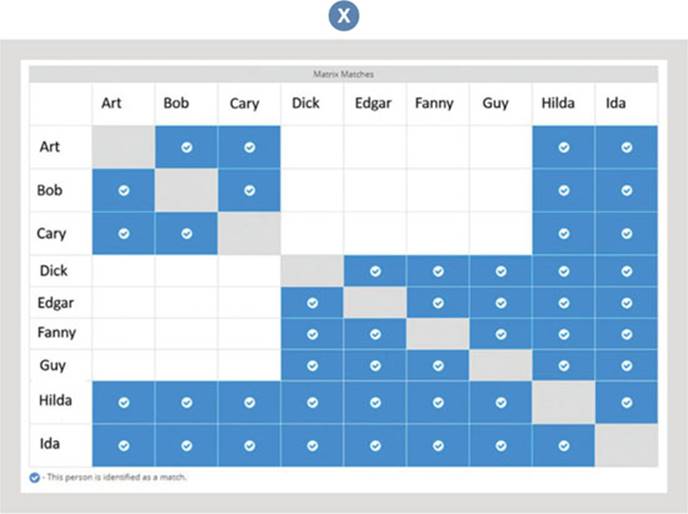Click the match checkmark for Hilda and Art
Screen dimensions: 688x514
(x=124, y=402)
